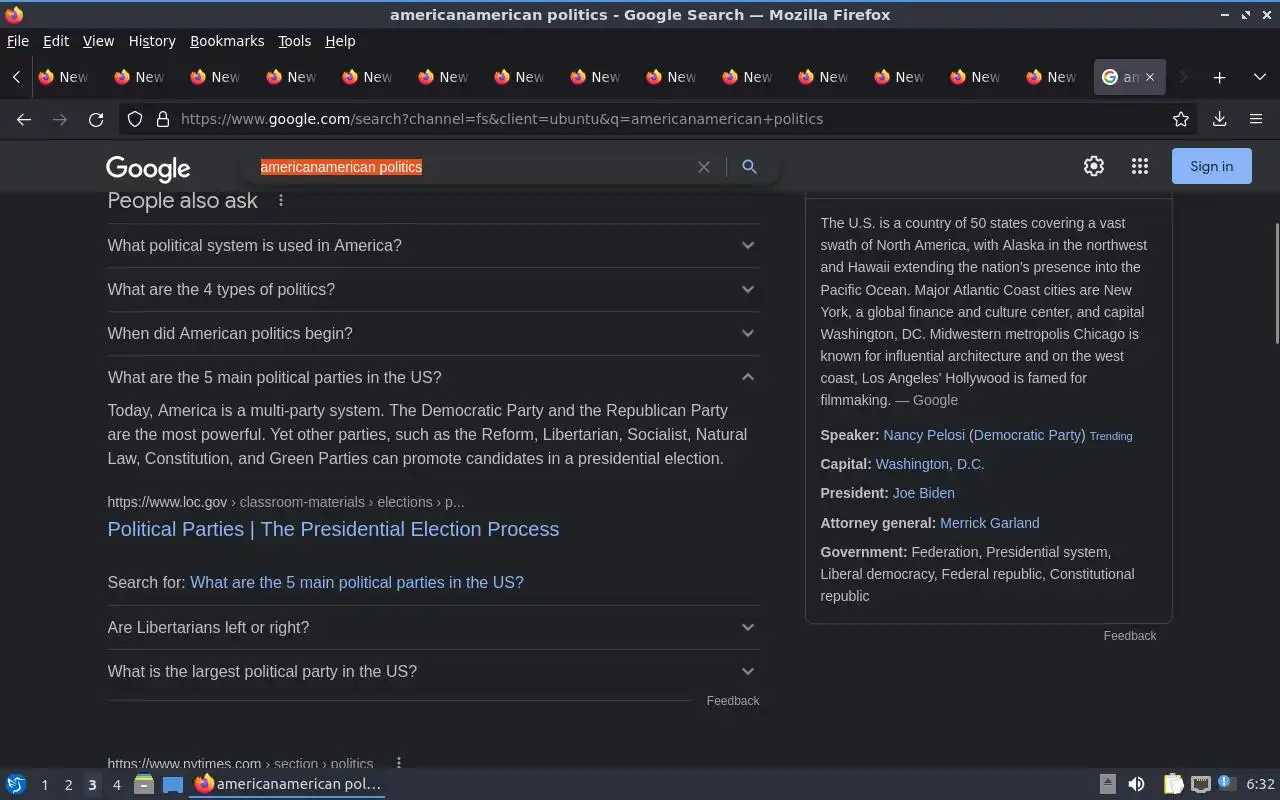
Task: Open the system start menu
Action: [x=15, y=784]
